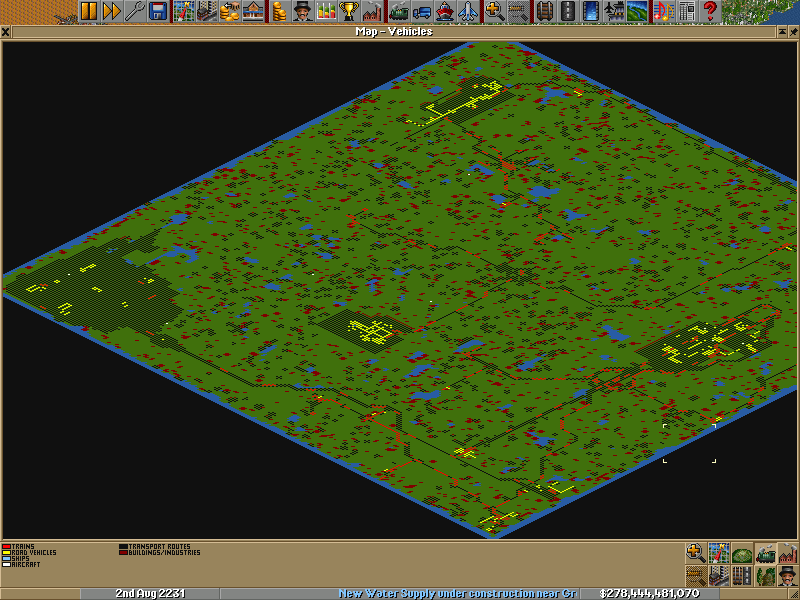
Task: Click the Map - Vehicles title bar
Action: pyautogui.click(x=394, y=32)
